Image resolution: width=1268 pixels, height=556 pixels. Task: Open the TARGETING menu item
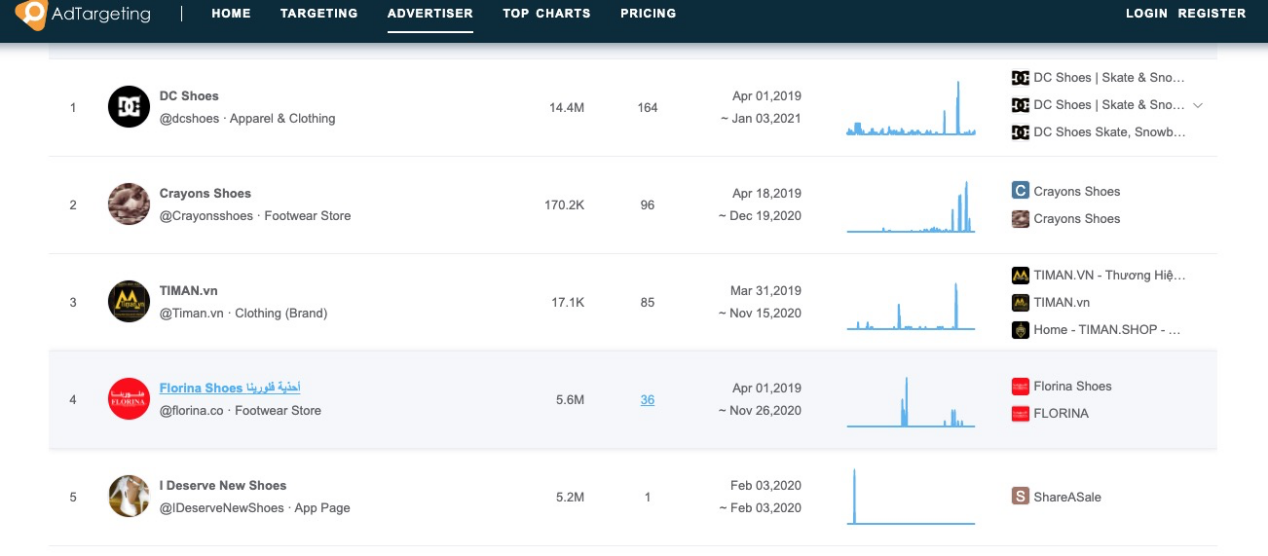(x=319, y=14)
